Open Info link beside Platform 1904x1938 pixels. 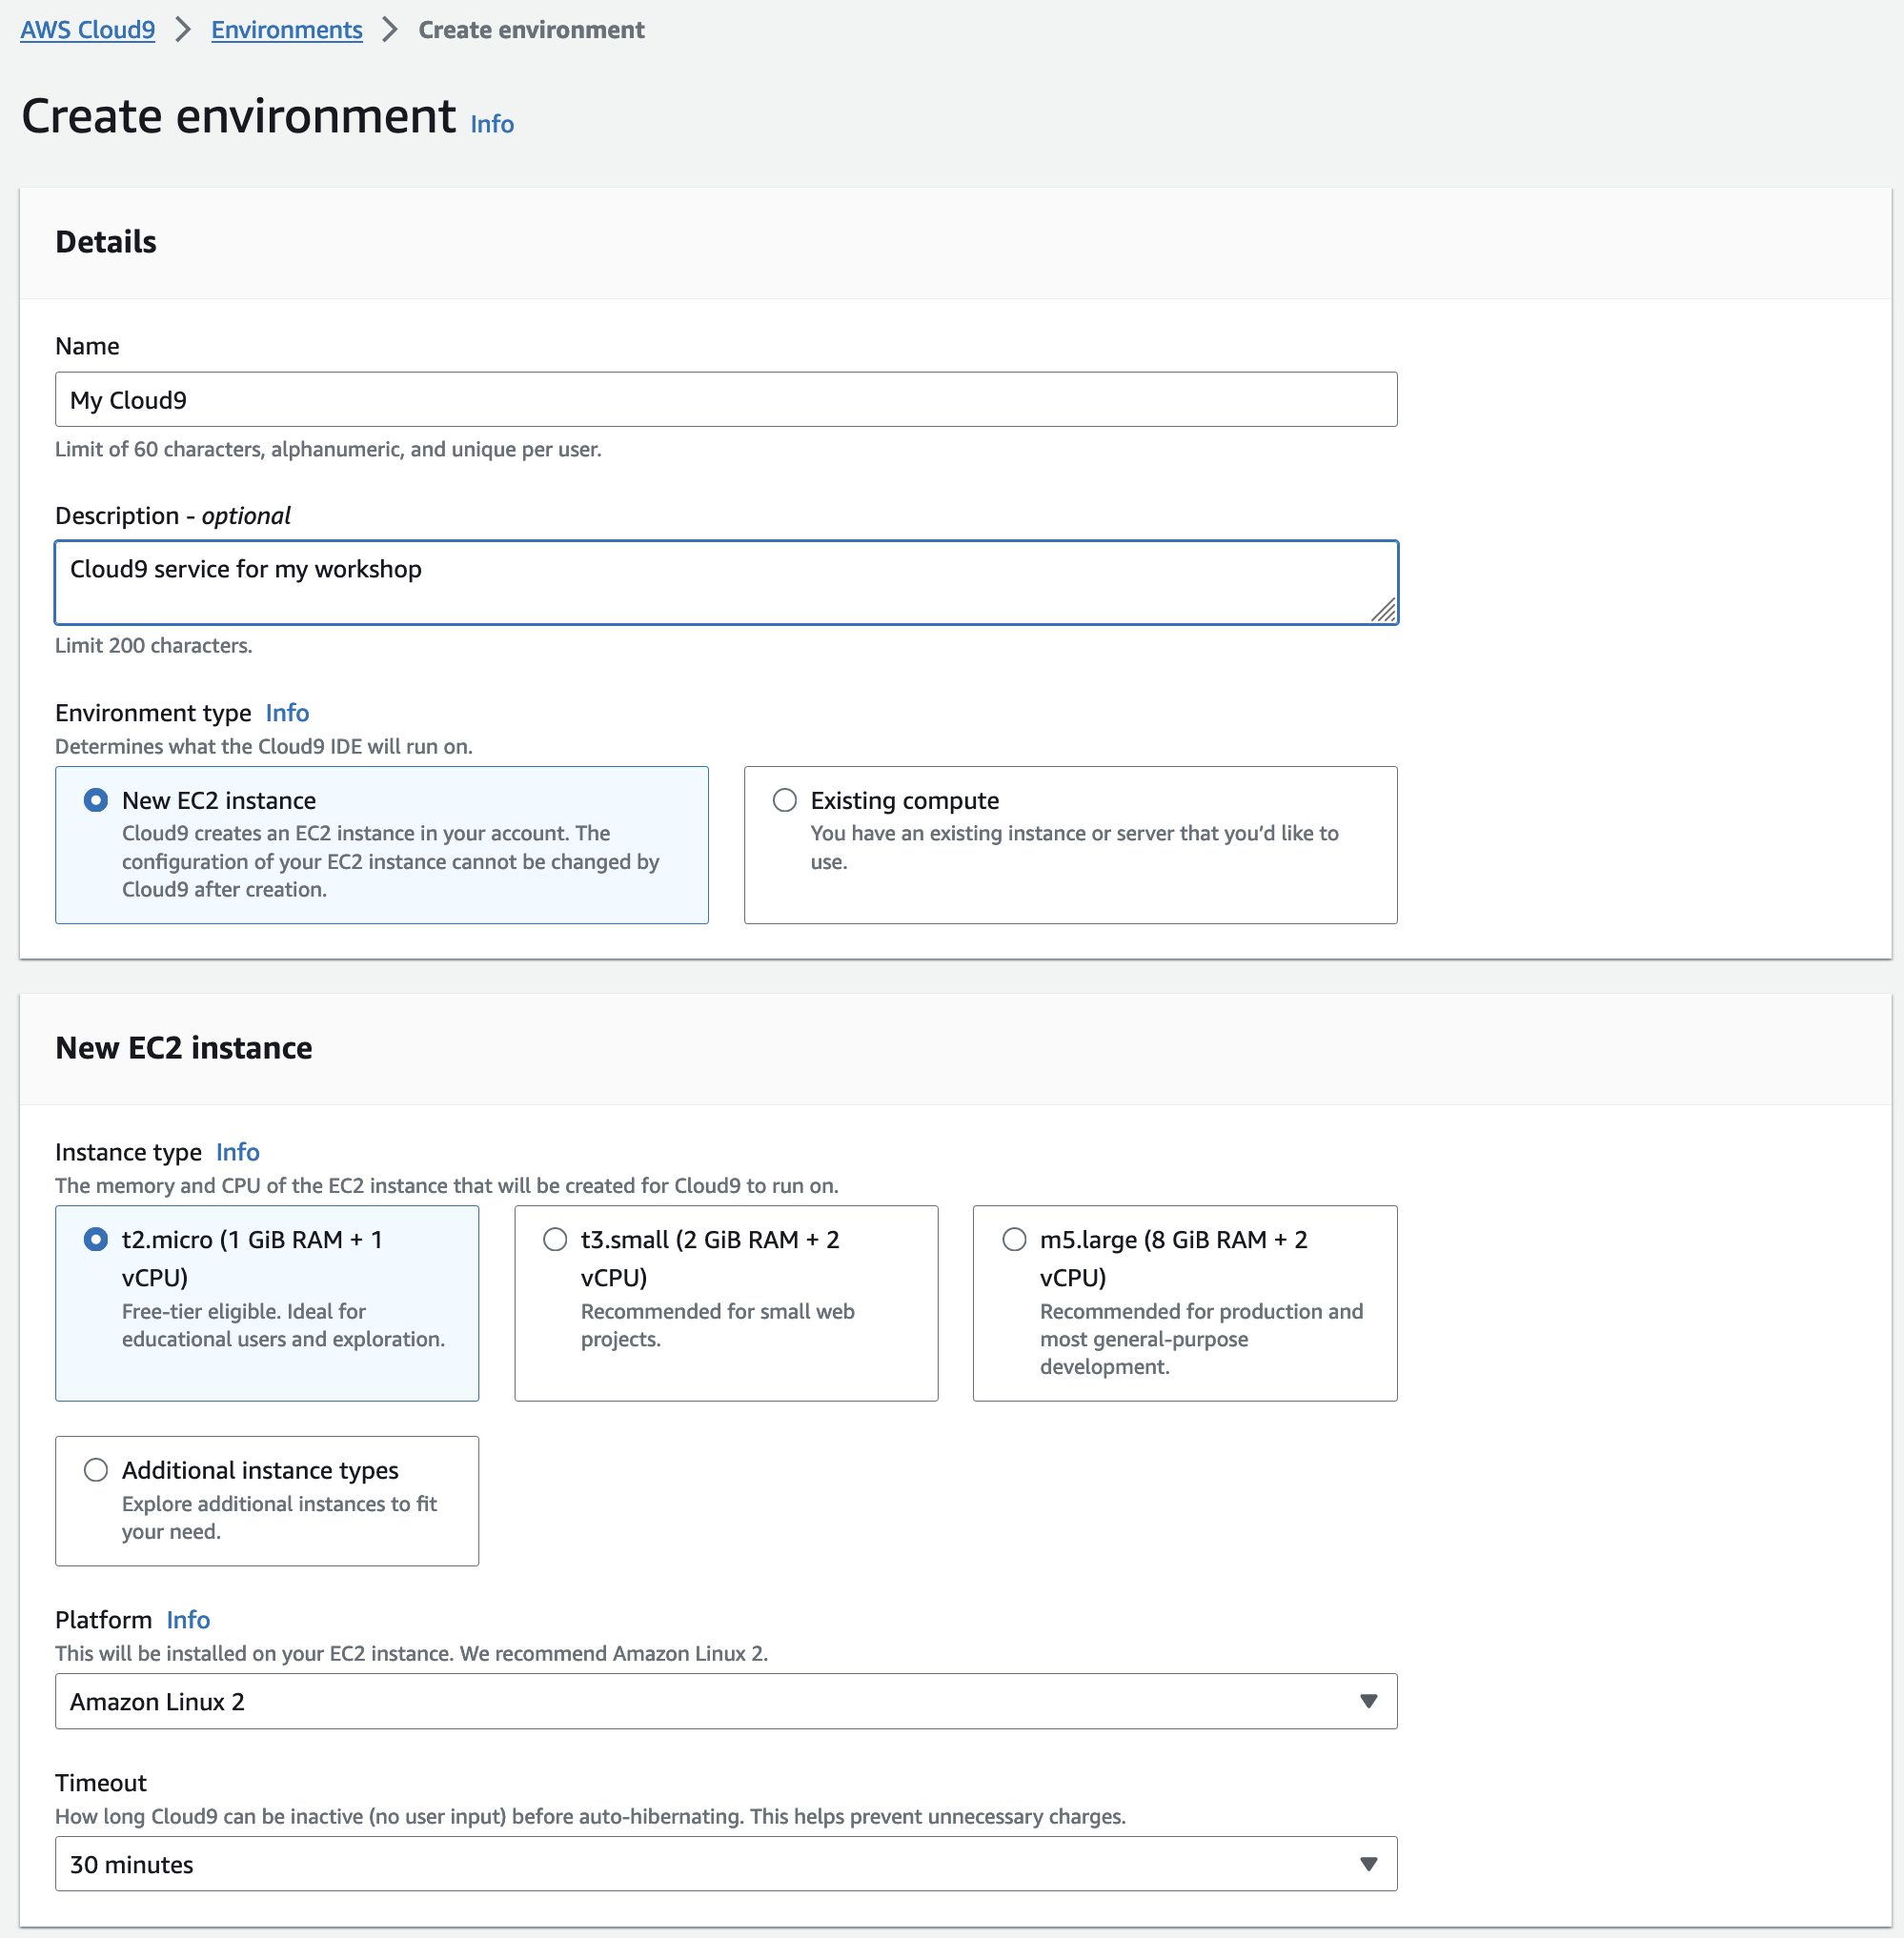tap(188, 1620)
